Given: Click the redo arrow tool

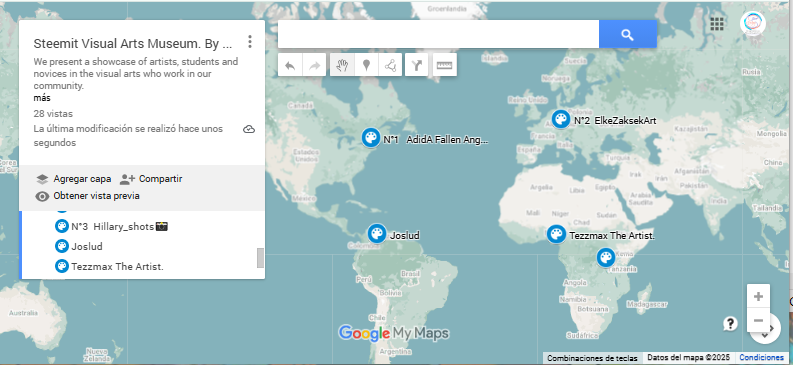Looking at the screenshot, I should tap(314, 65).
